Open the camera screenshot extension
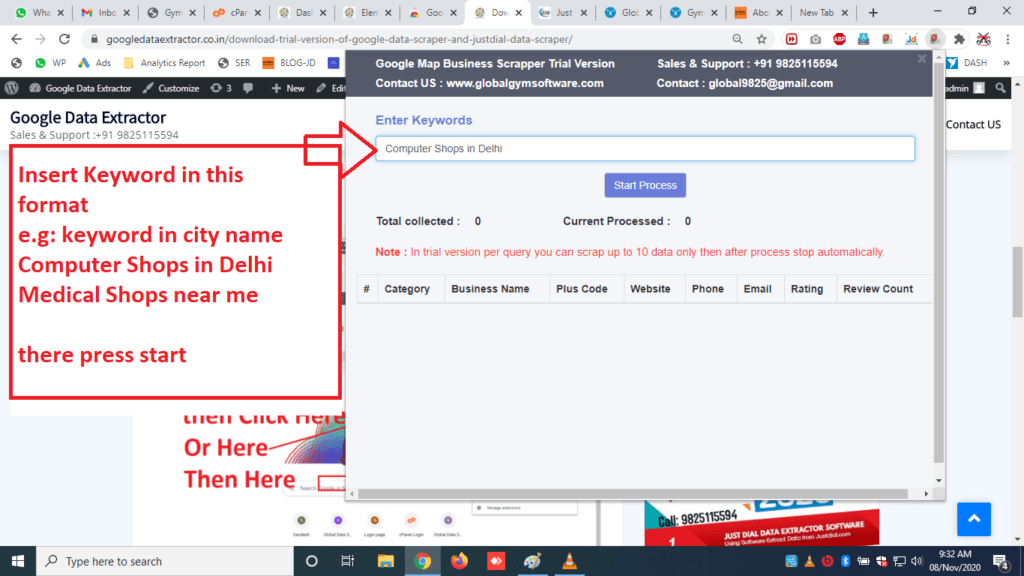 tap(815, 39)
